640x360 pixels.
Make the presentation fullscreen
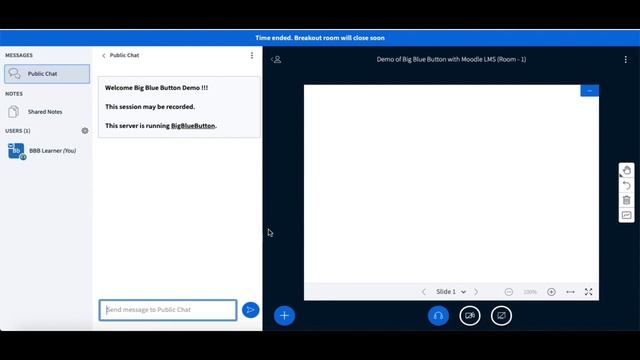588,292
